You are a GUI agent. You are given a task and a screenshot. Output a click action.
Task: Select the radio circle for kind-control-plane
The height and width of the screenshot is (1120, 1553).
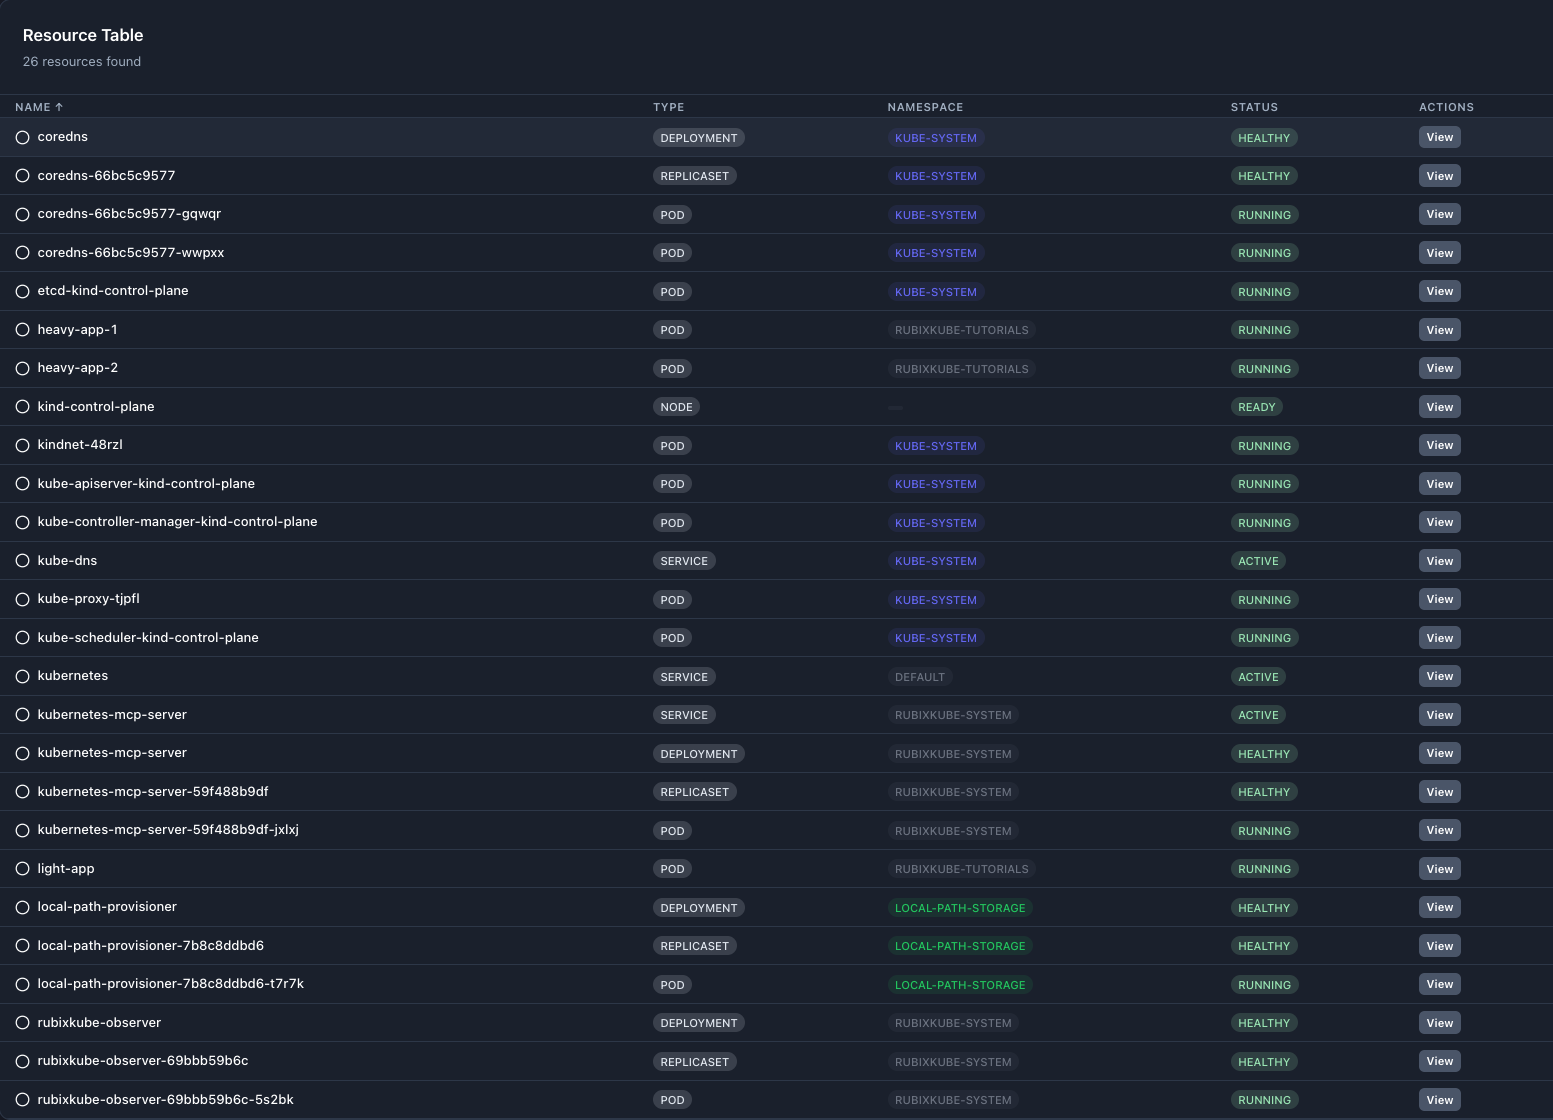[x=22, y=407]
